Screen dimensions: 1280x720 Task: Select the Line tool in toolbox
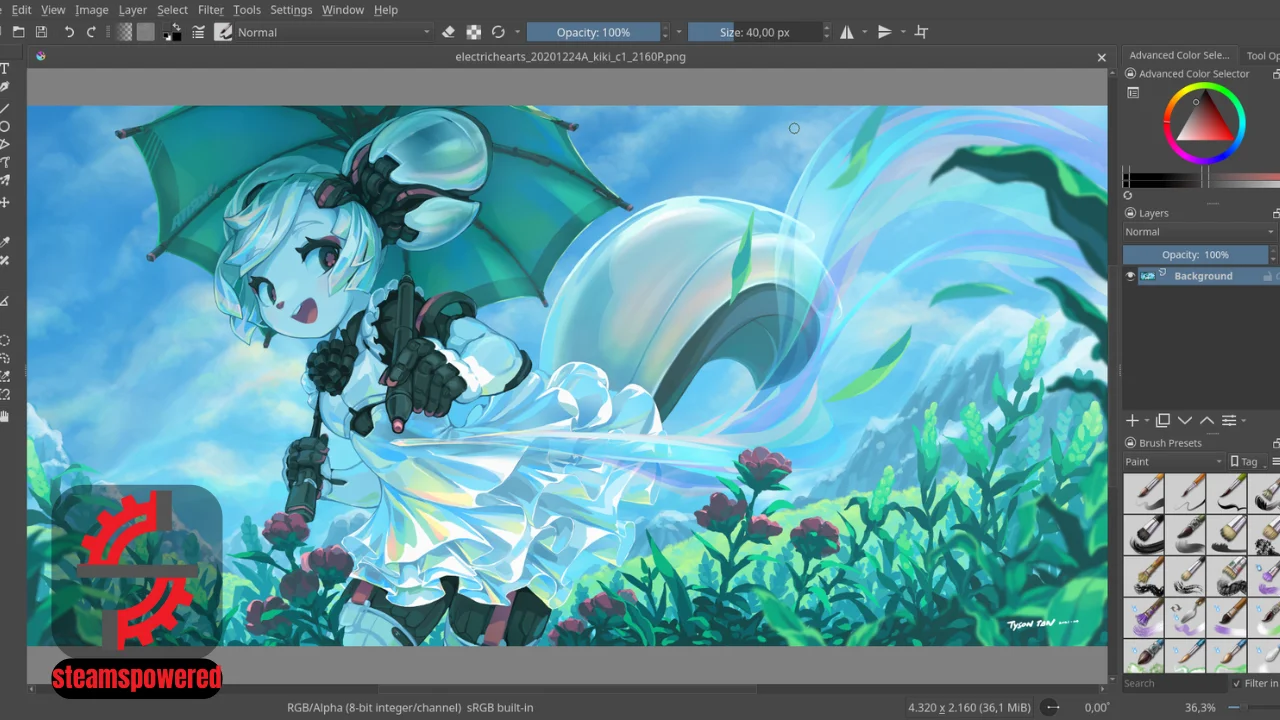pos(5,107)
